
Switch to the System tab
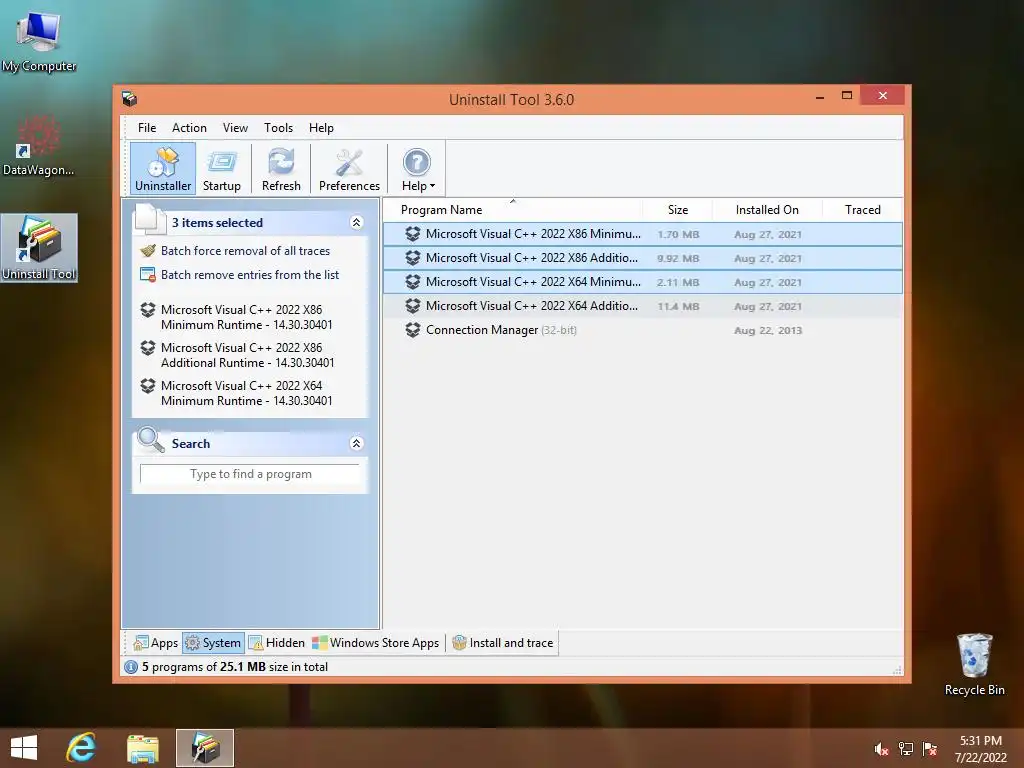(x=214, y=643)
